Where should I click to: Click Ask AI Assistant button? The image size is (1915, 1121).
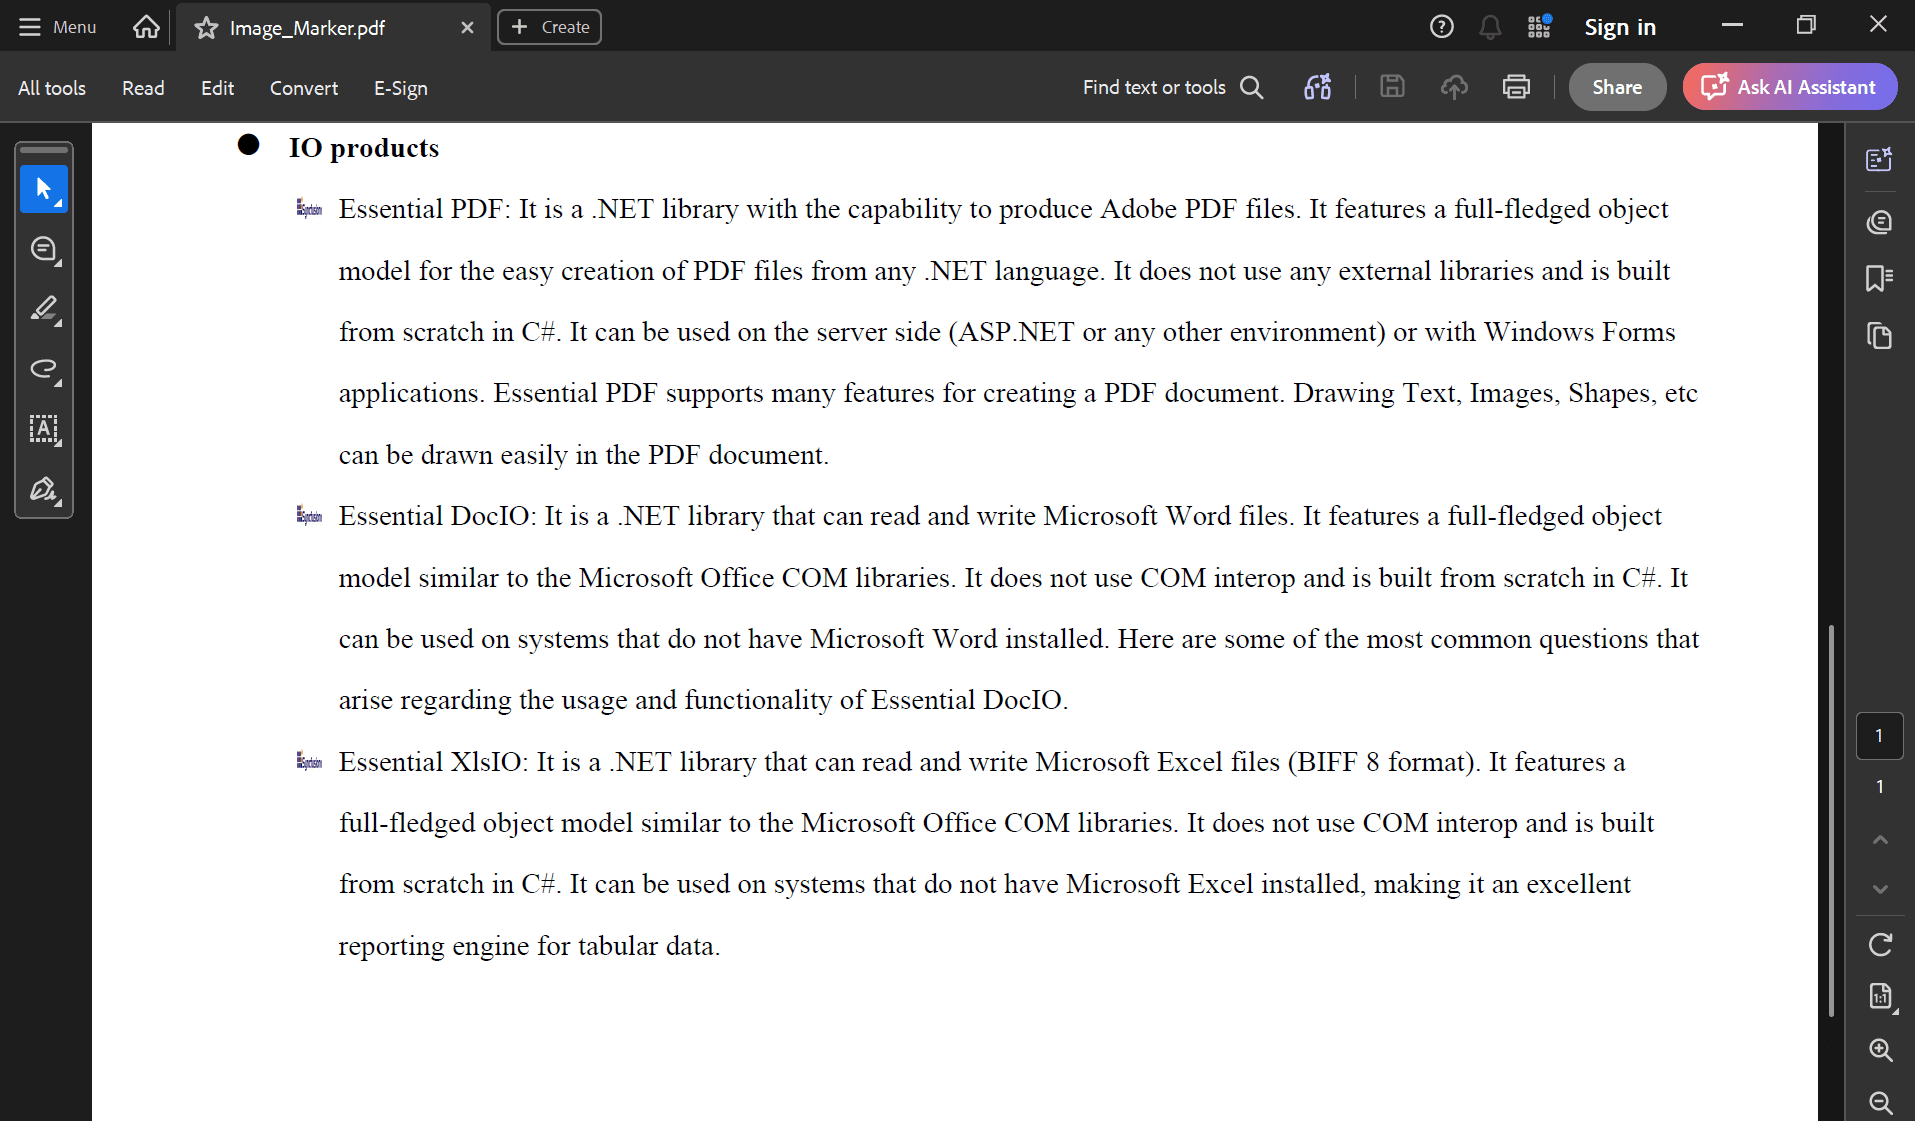tap(1790, 87)
